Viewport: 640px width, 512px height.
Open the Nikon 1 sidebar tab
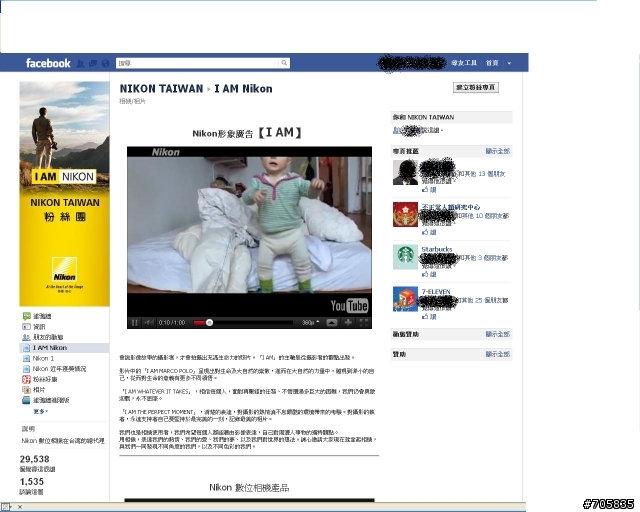click(x=43, y=358)
